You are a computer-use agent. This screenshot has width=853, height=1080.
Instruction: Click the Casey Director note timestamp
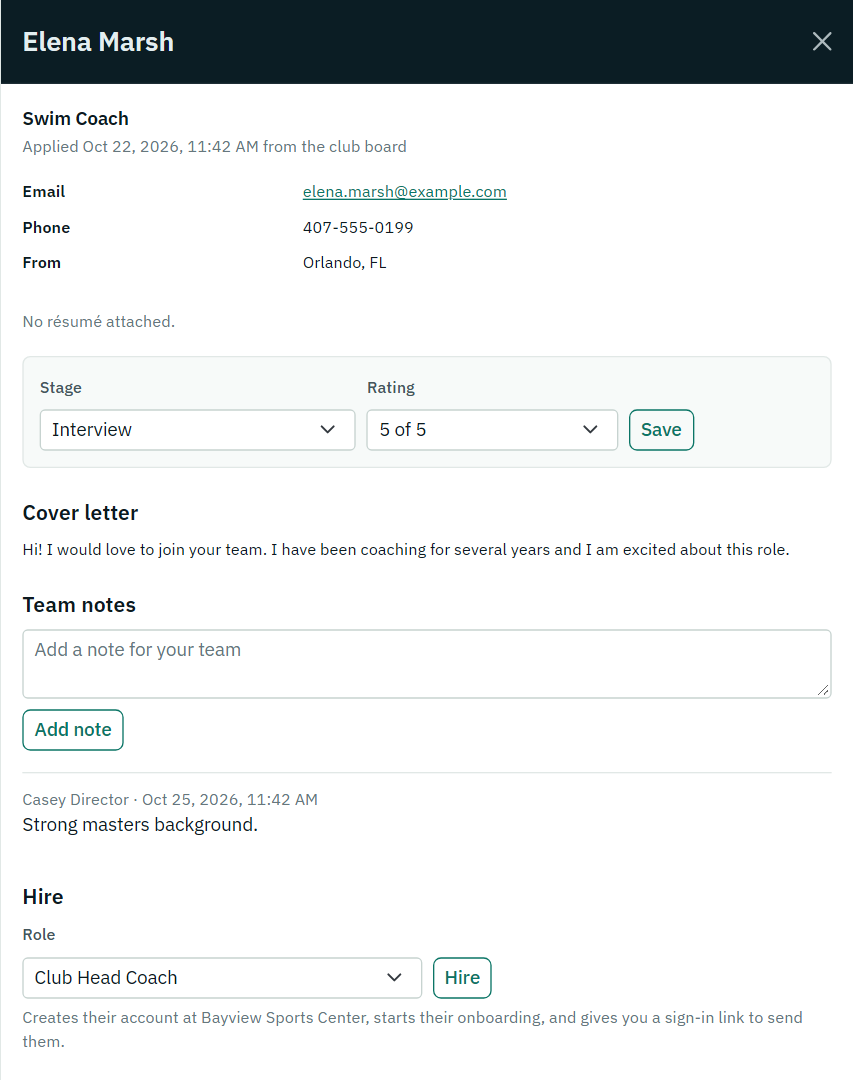(170, 800)
